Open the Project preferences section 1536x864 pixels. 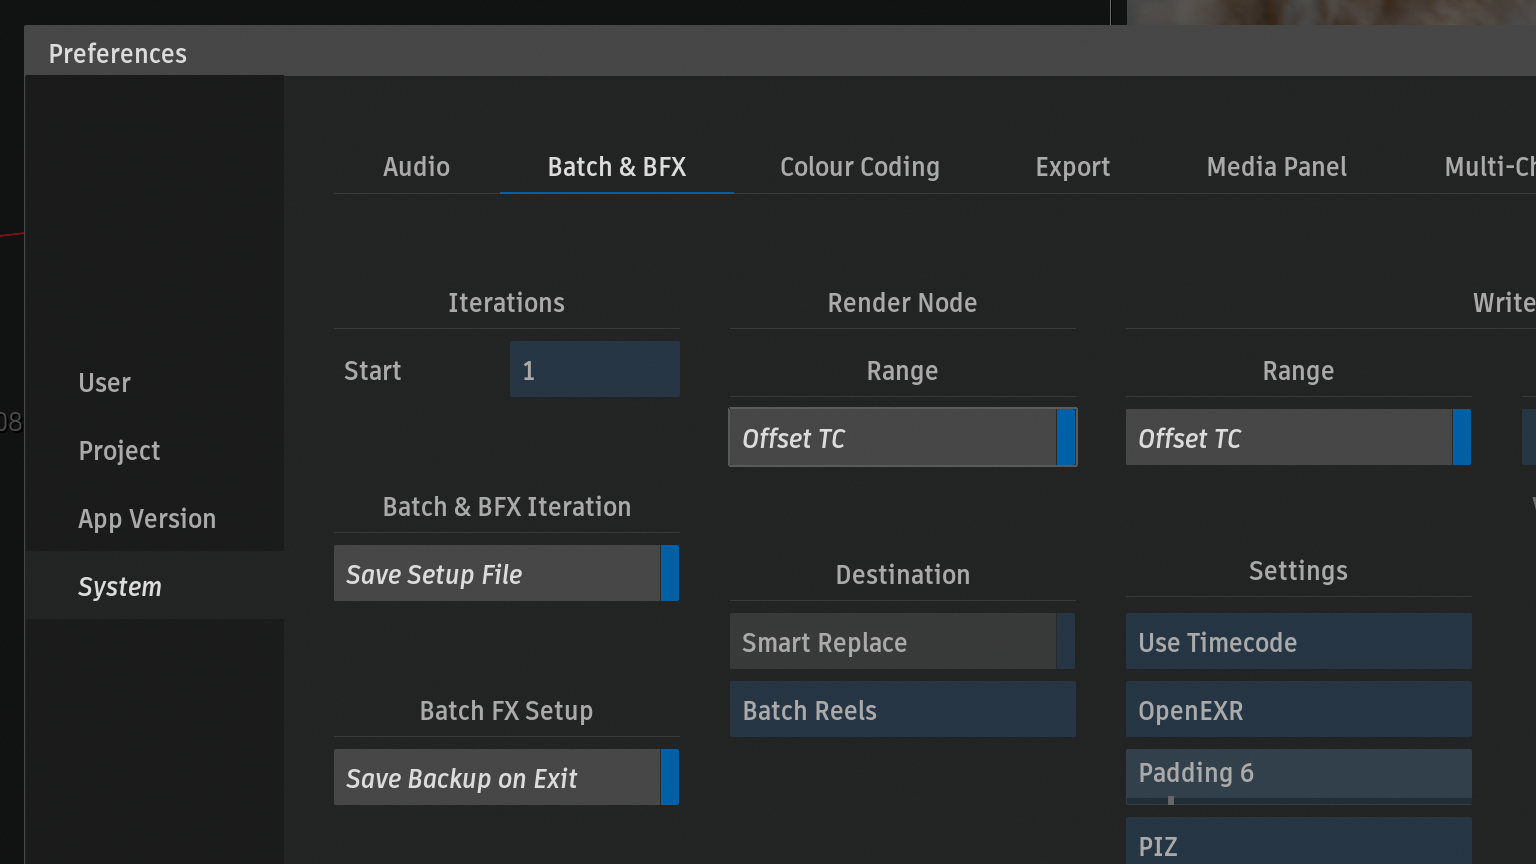pos(119,451)
